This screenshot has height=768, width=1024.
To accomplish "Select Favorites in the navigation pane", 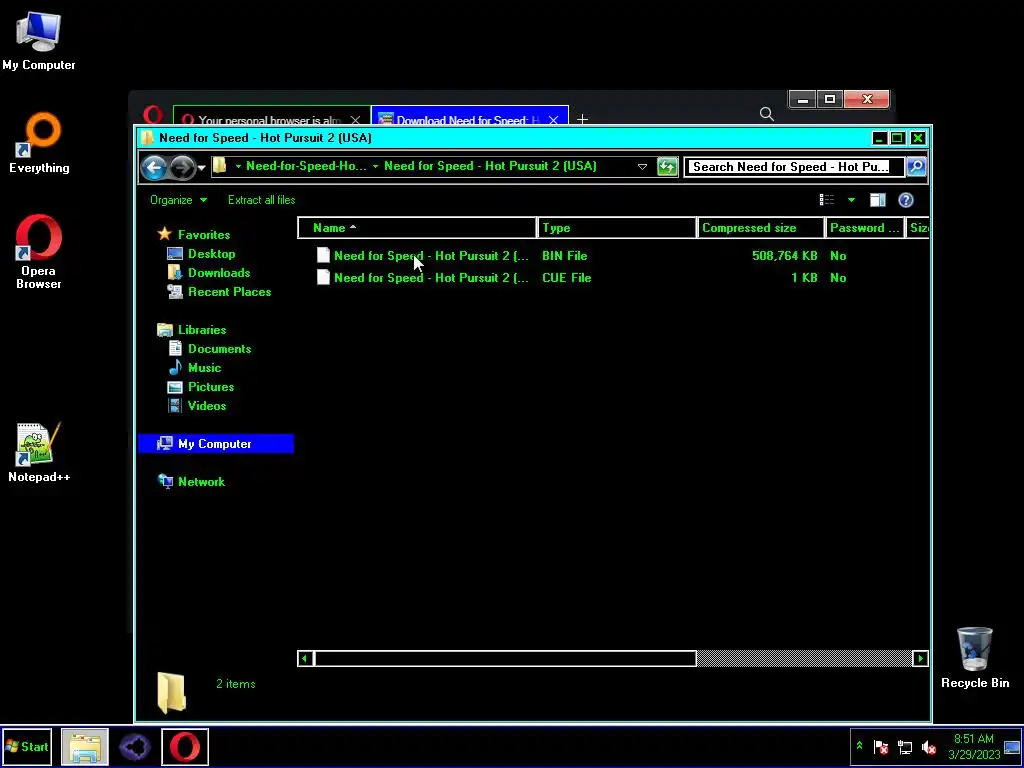I will (x=204, y=234).
